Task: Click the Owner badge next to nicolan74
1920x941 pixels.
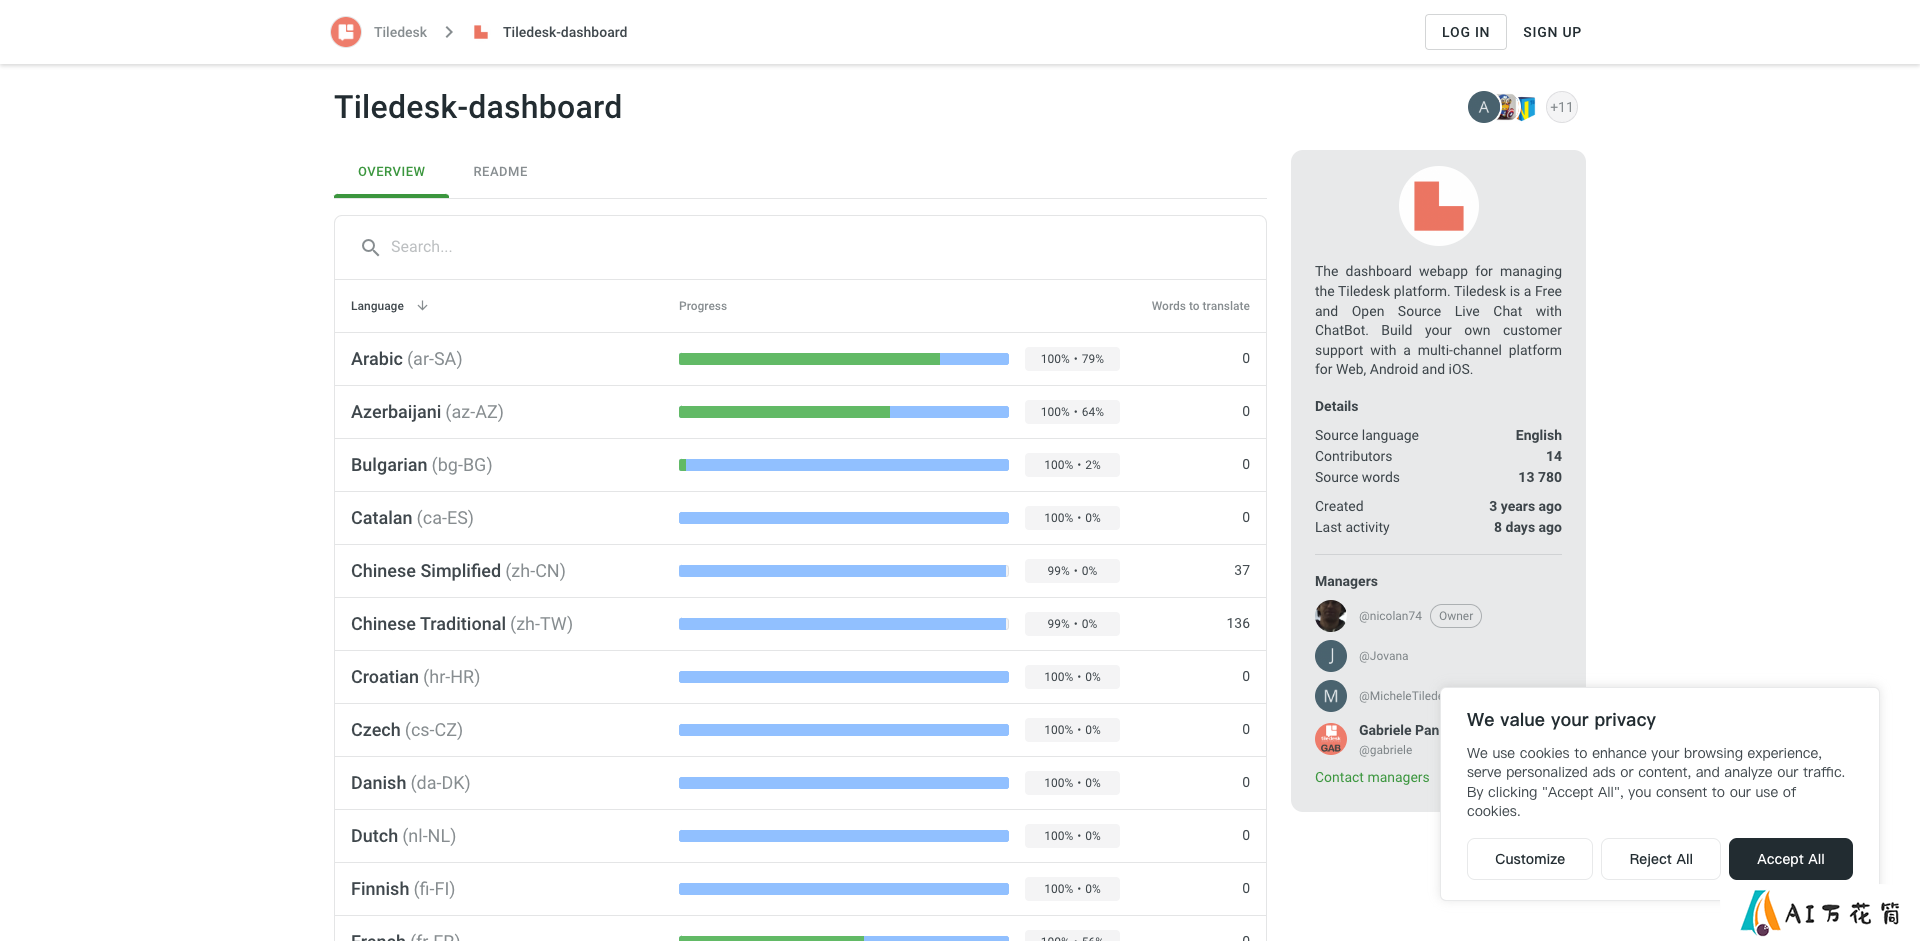Action: point(1456,616)
